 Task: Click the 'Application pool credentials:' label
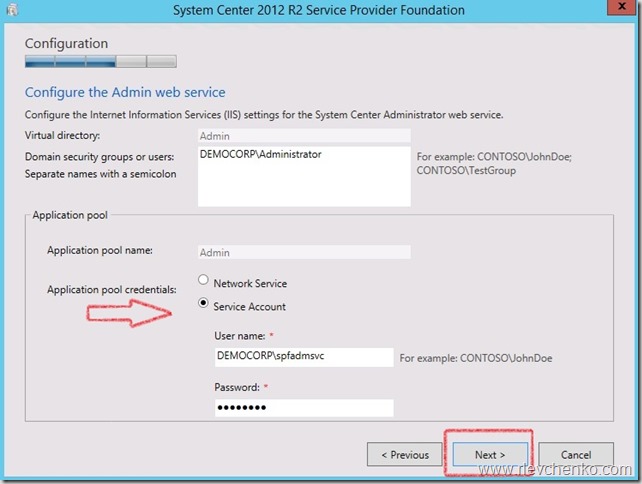coord(110,289)
